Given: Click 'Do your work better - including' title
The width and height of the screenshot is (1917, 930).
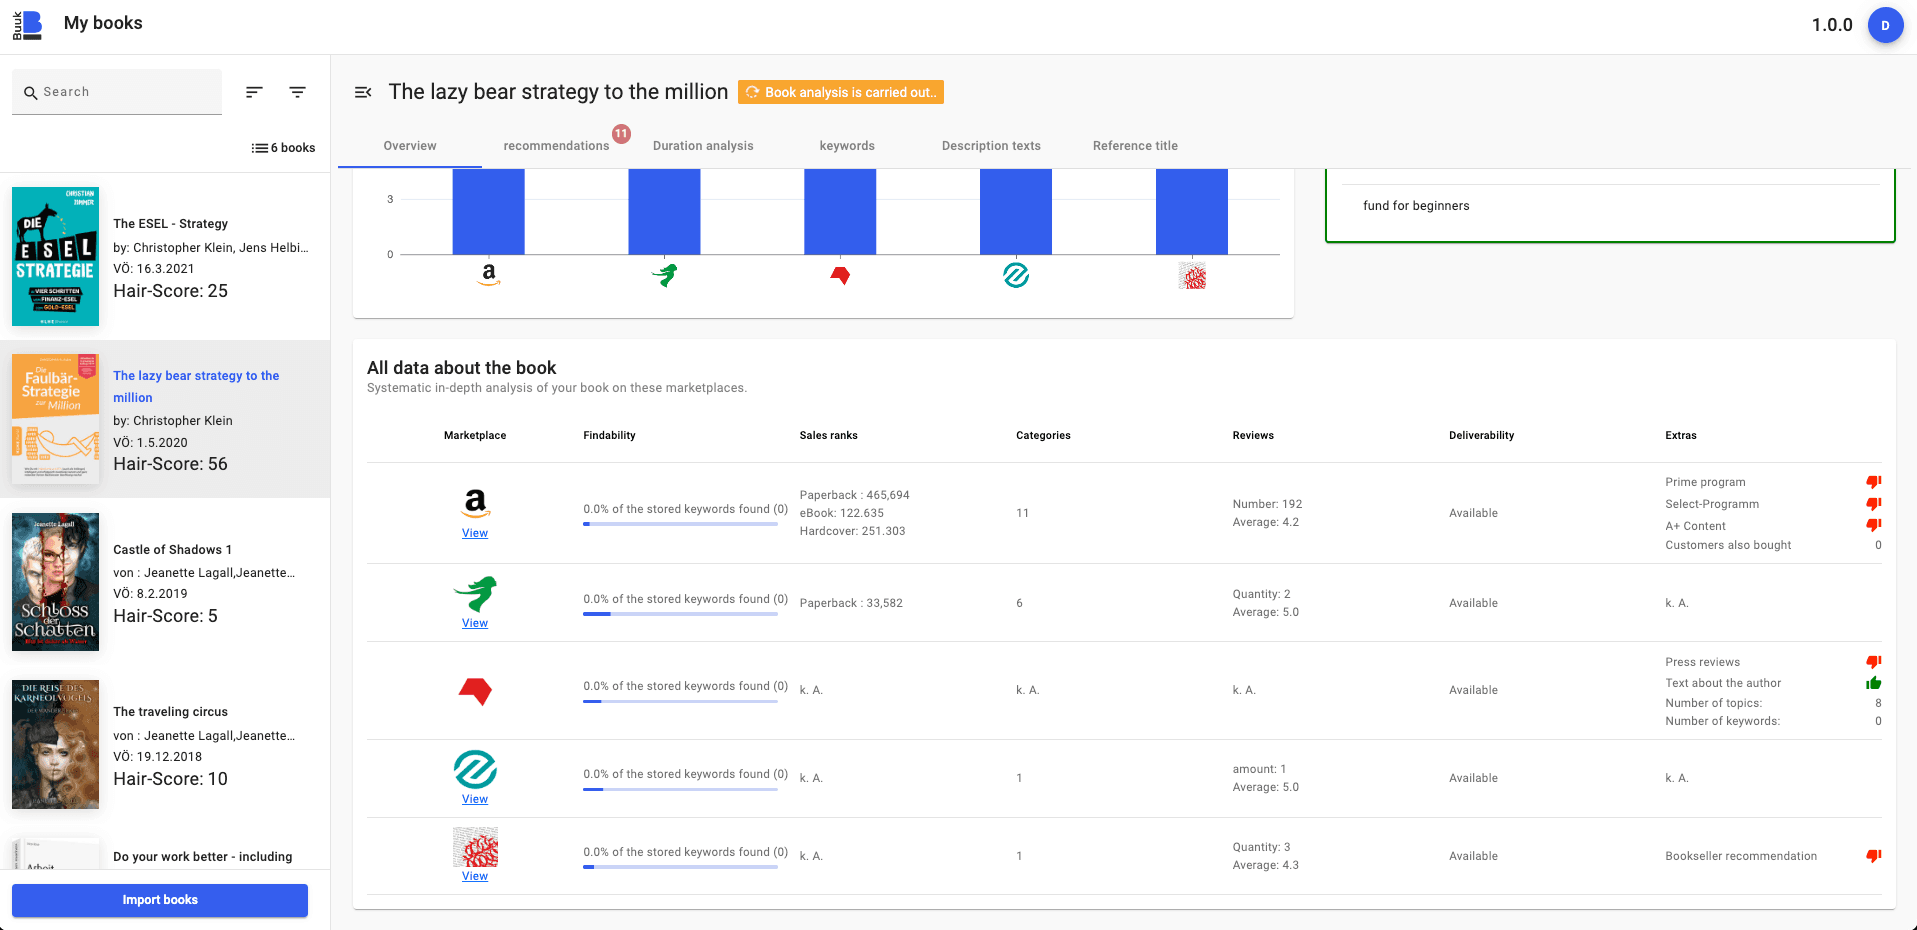Looking at the screenshot, I should point(203,857).
